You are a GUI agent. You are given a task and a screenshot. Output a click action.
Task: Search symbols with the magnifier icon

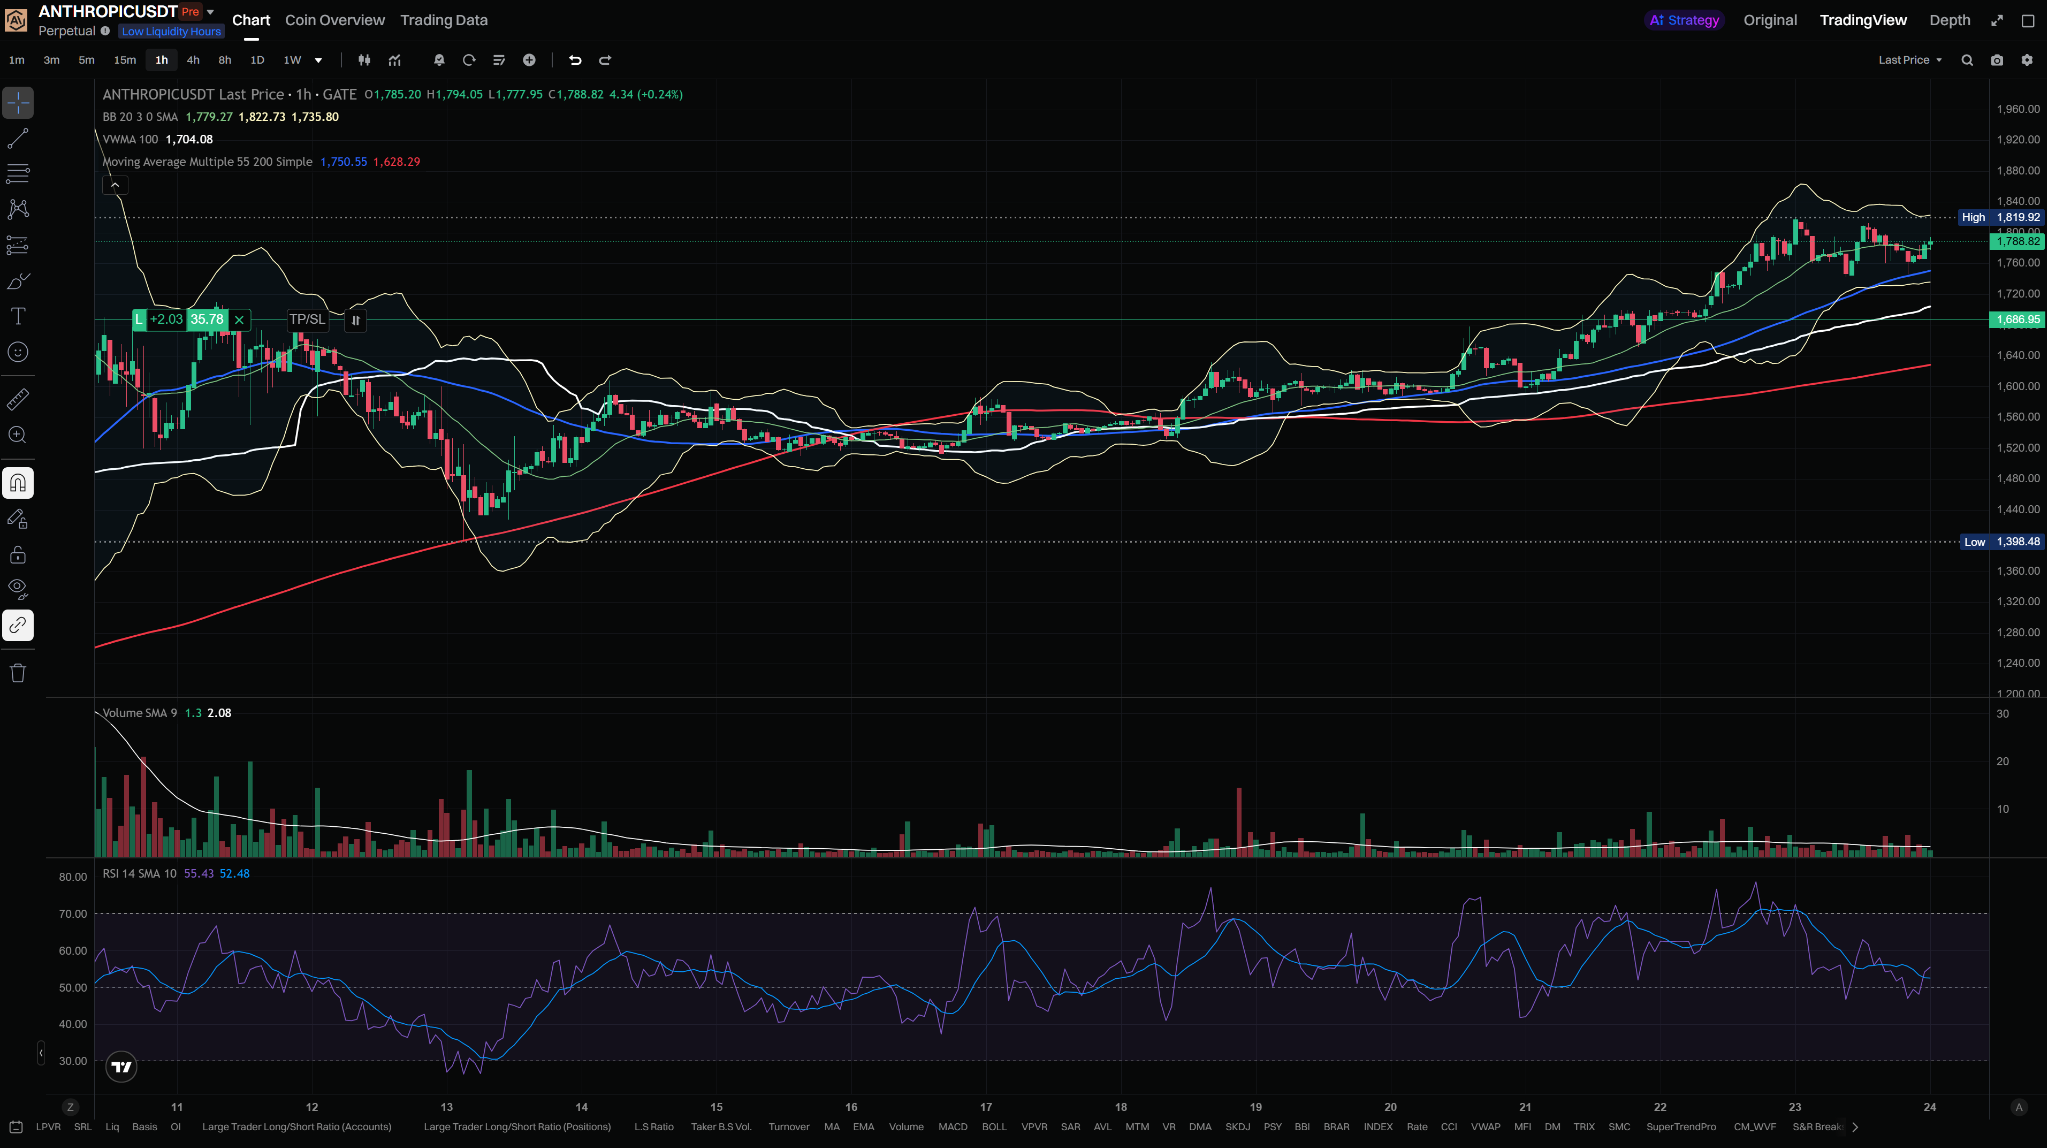(1967, 60)
